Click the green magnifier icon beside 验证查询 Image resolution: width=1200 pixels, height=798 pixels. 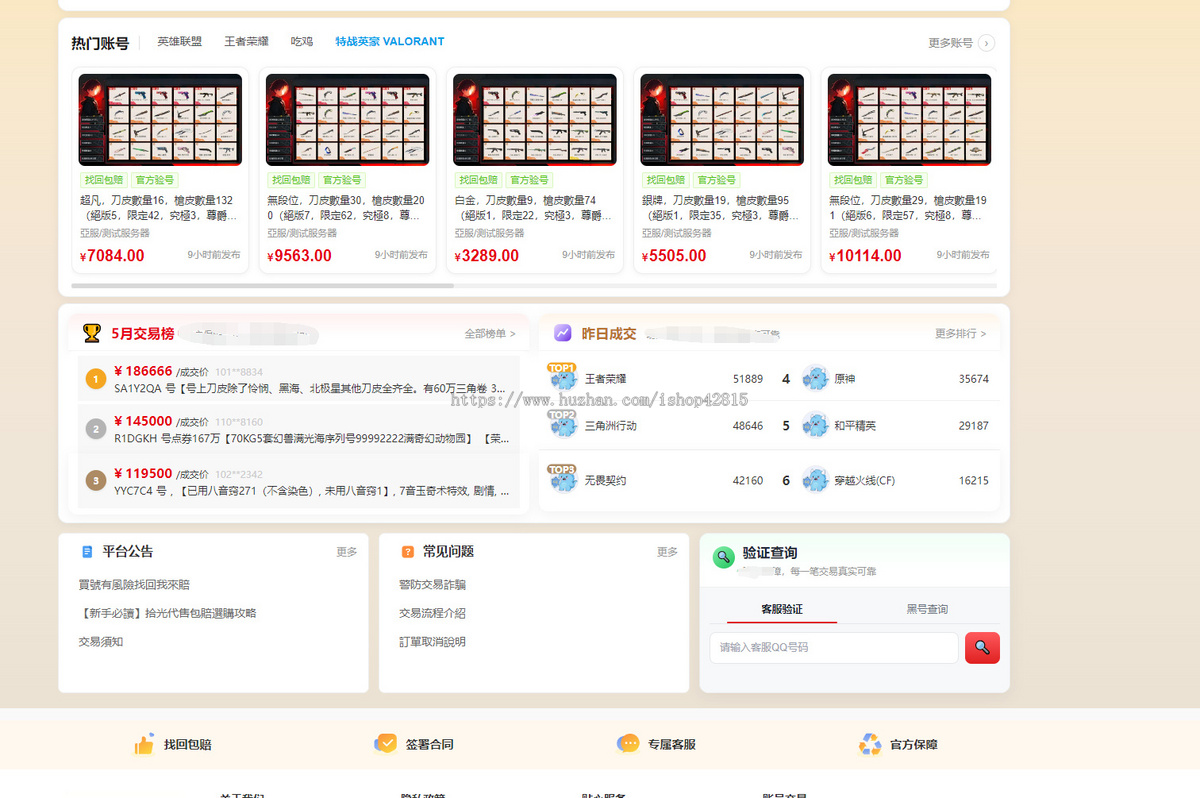point(723,557)
